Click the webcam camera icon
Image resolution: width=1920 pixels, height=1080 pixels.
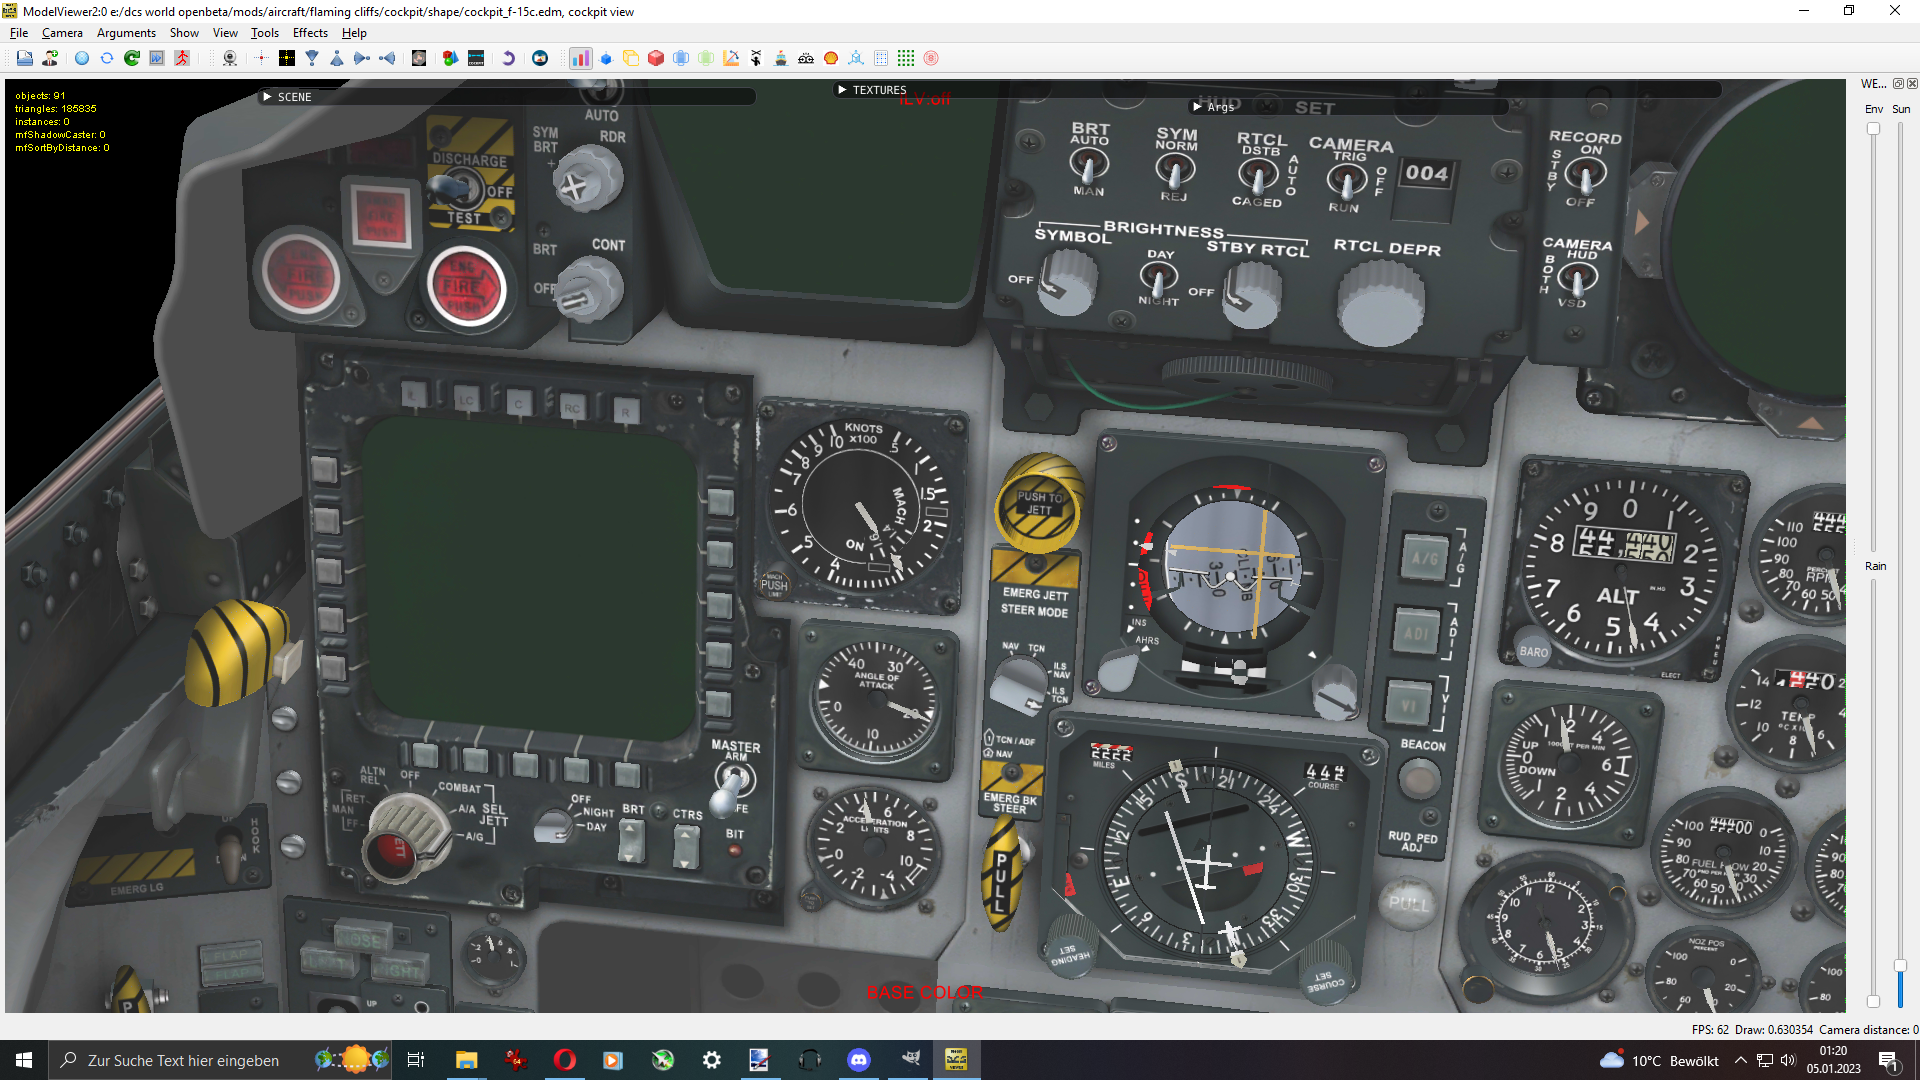(230, 58)
